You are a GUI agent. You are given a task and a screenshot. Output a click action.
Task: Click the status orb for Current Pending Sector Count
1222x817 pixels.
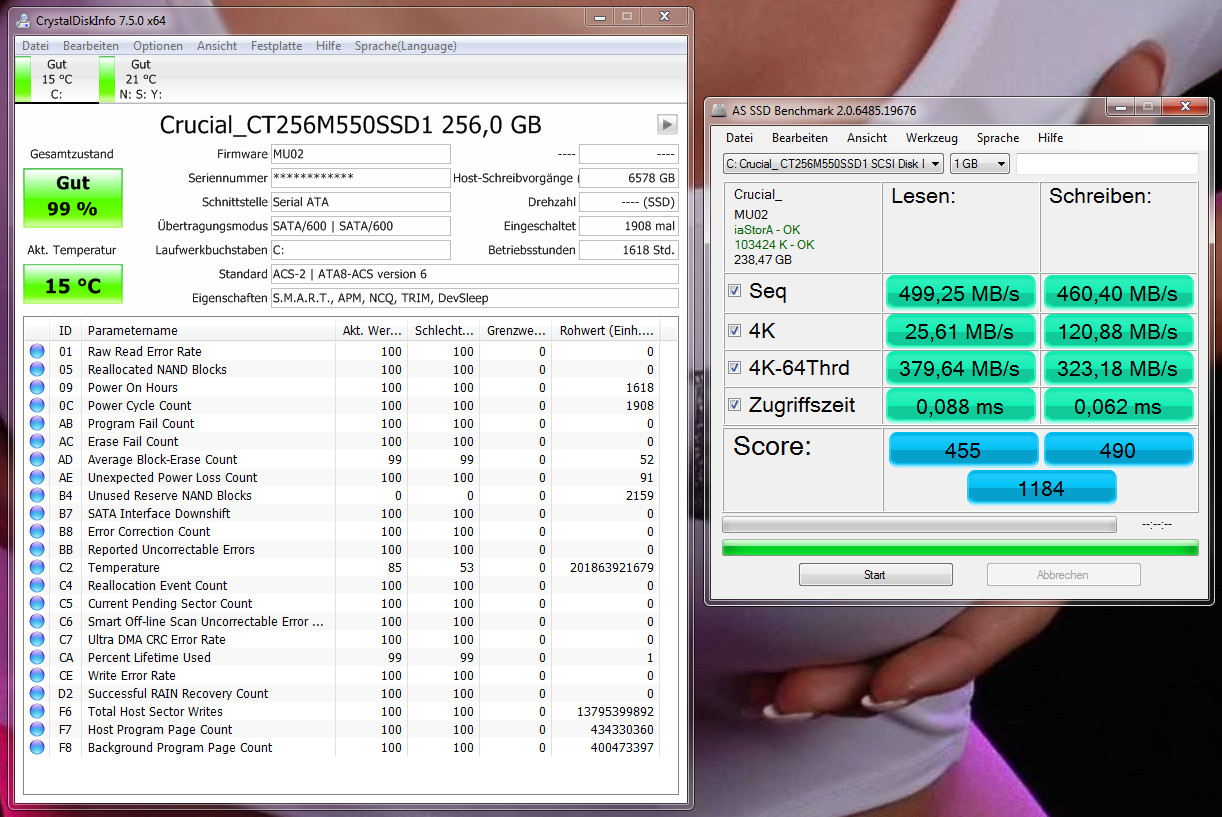coord(37,603)
